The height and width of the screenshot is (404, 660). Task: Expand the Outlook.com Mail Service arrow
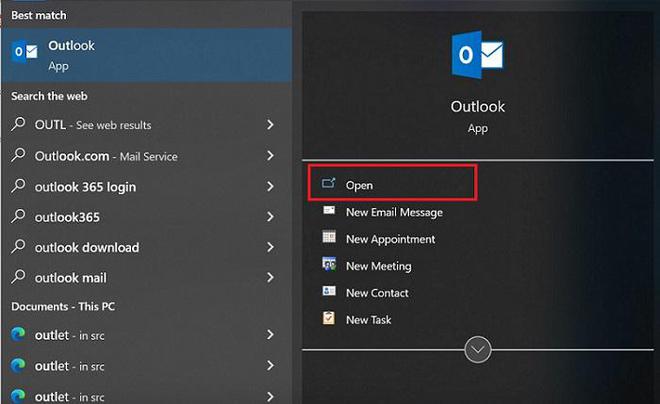[270, 156]
